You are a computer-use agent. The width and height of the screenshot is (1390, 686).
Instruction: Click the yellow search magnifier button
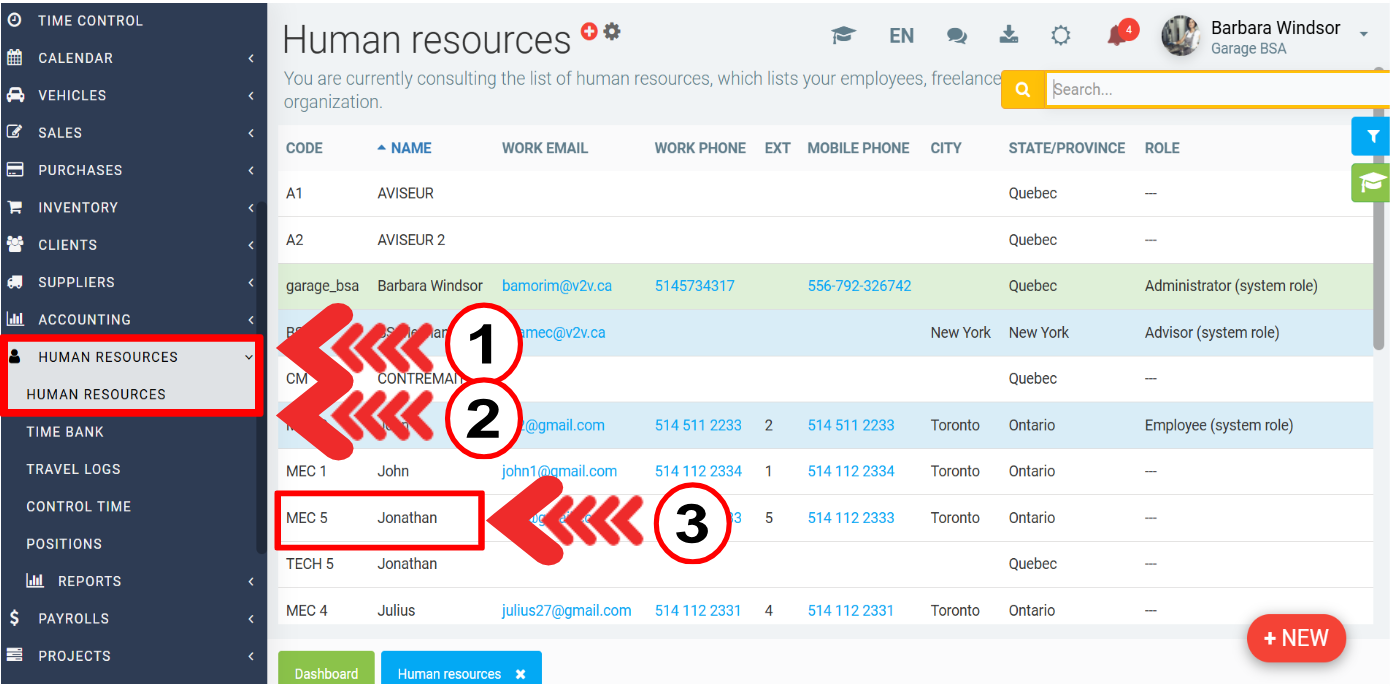[x=1023, y=89]
